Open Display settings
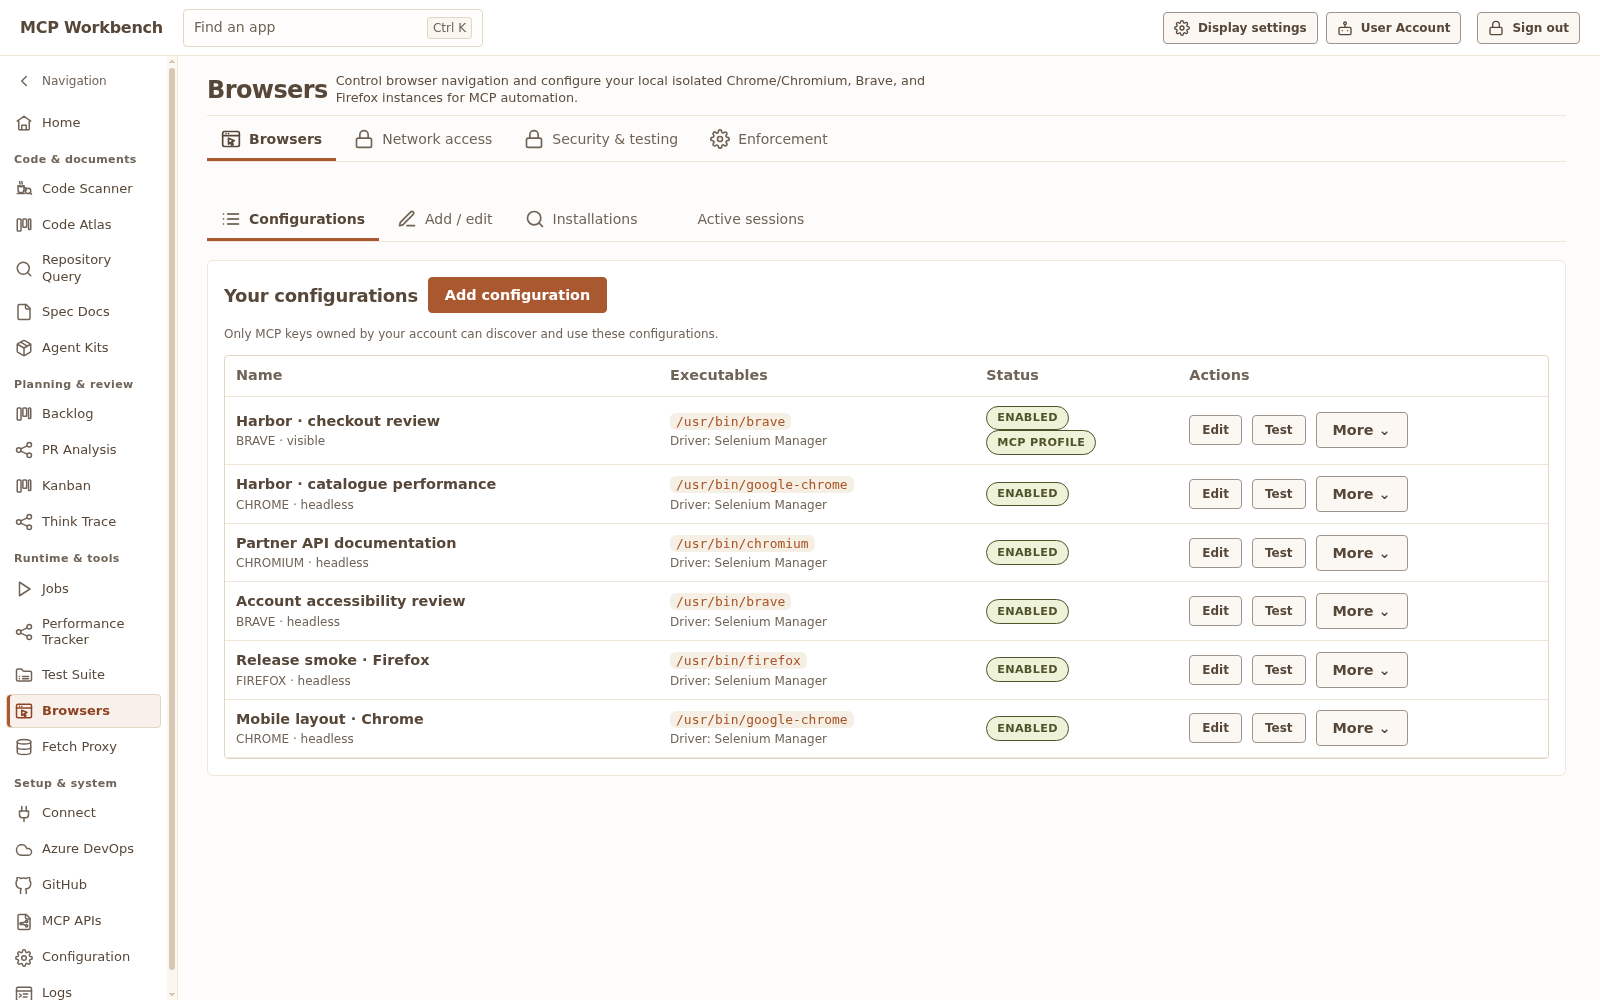The width and height of the screenshot is (1600, 1000). click(1240, 28)
